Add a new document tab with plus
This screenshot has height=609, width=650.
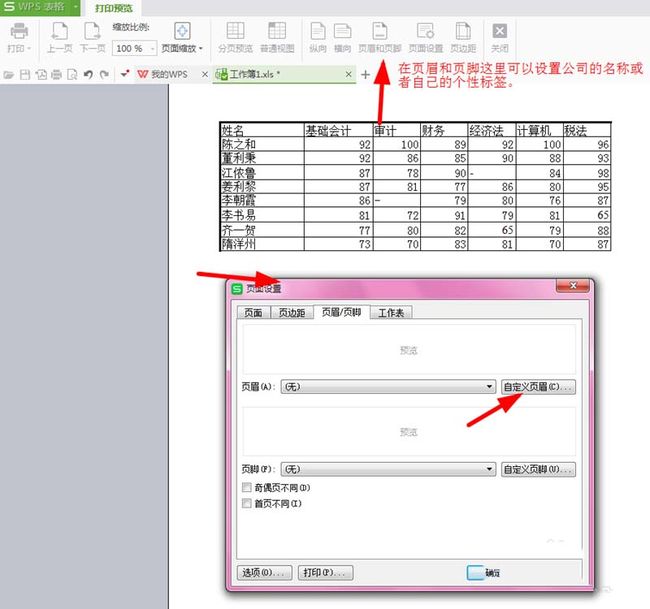click(365, 75)
